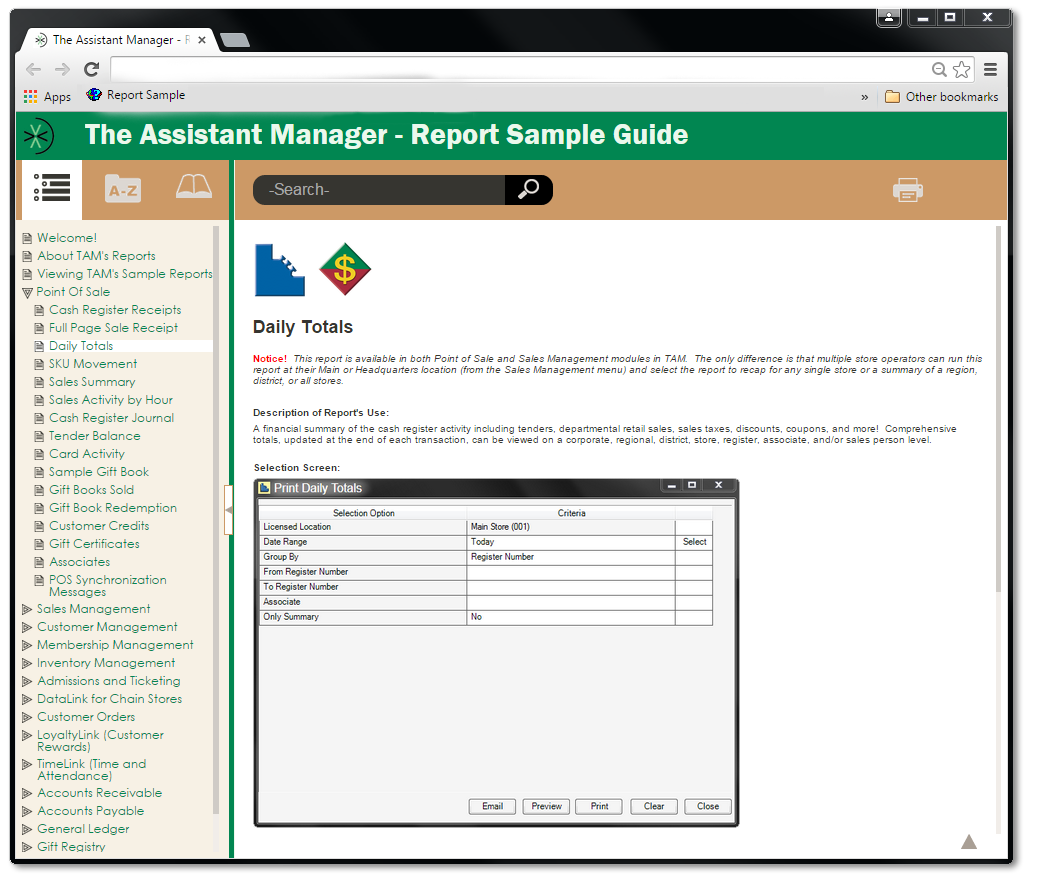Open the Card Activity topic
The width and height of the screenshot is (1049, 881).
[x=87, y=455]
